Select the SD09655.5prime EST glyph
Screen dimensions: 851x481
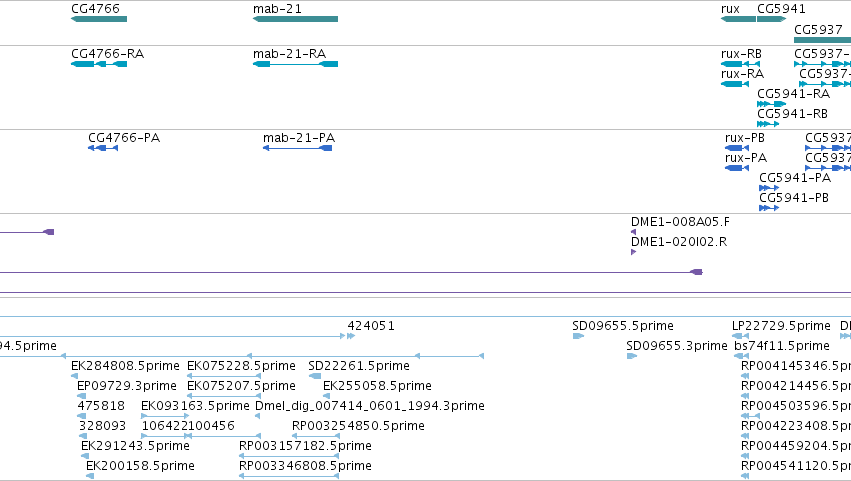tap(578, 337)
